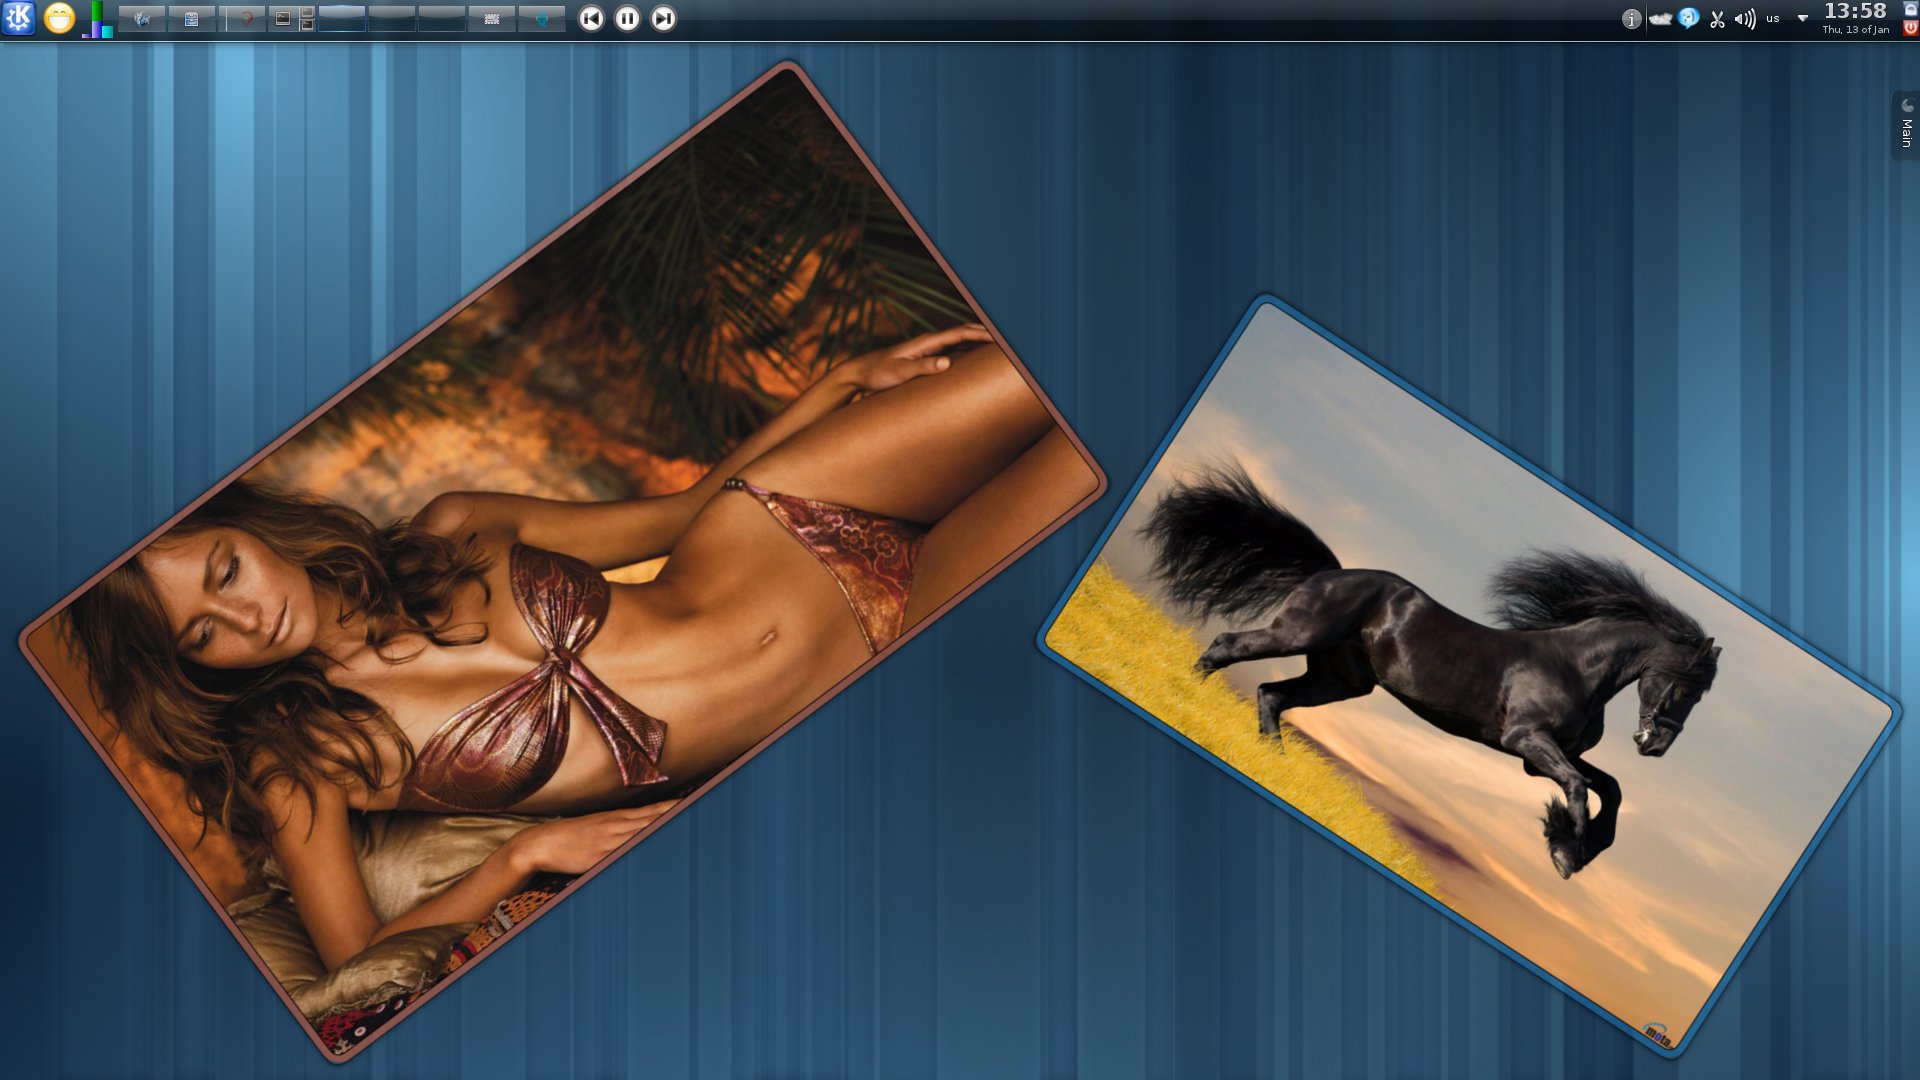Click the lock screen icon
1920x1080 pixels.
click(x=1910, y=9)
